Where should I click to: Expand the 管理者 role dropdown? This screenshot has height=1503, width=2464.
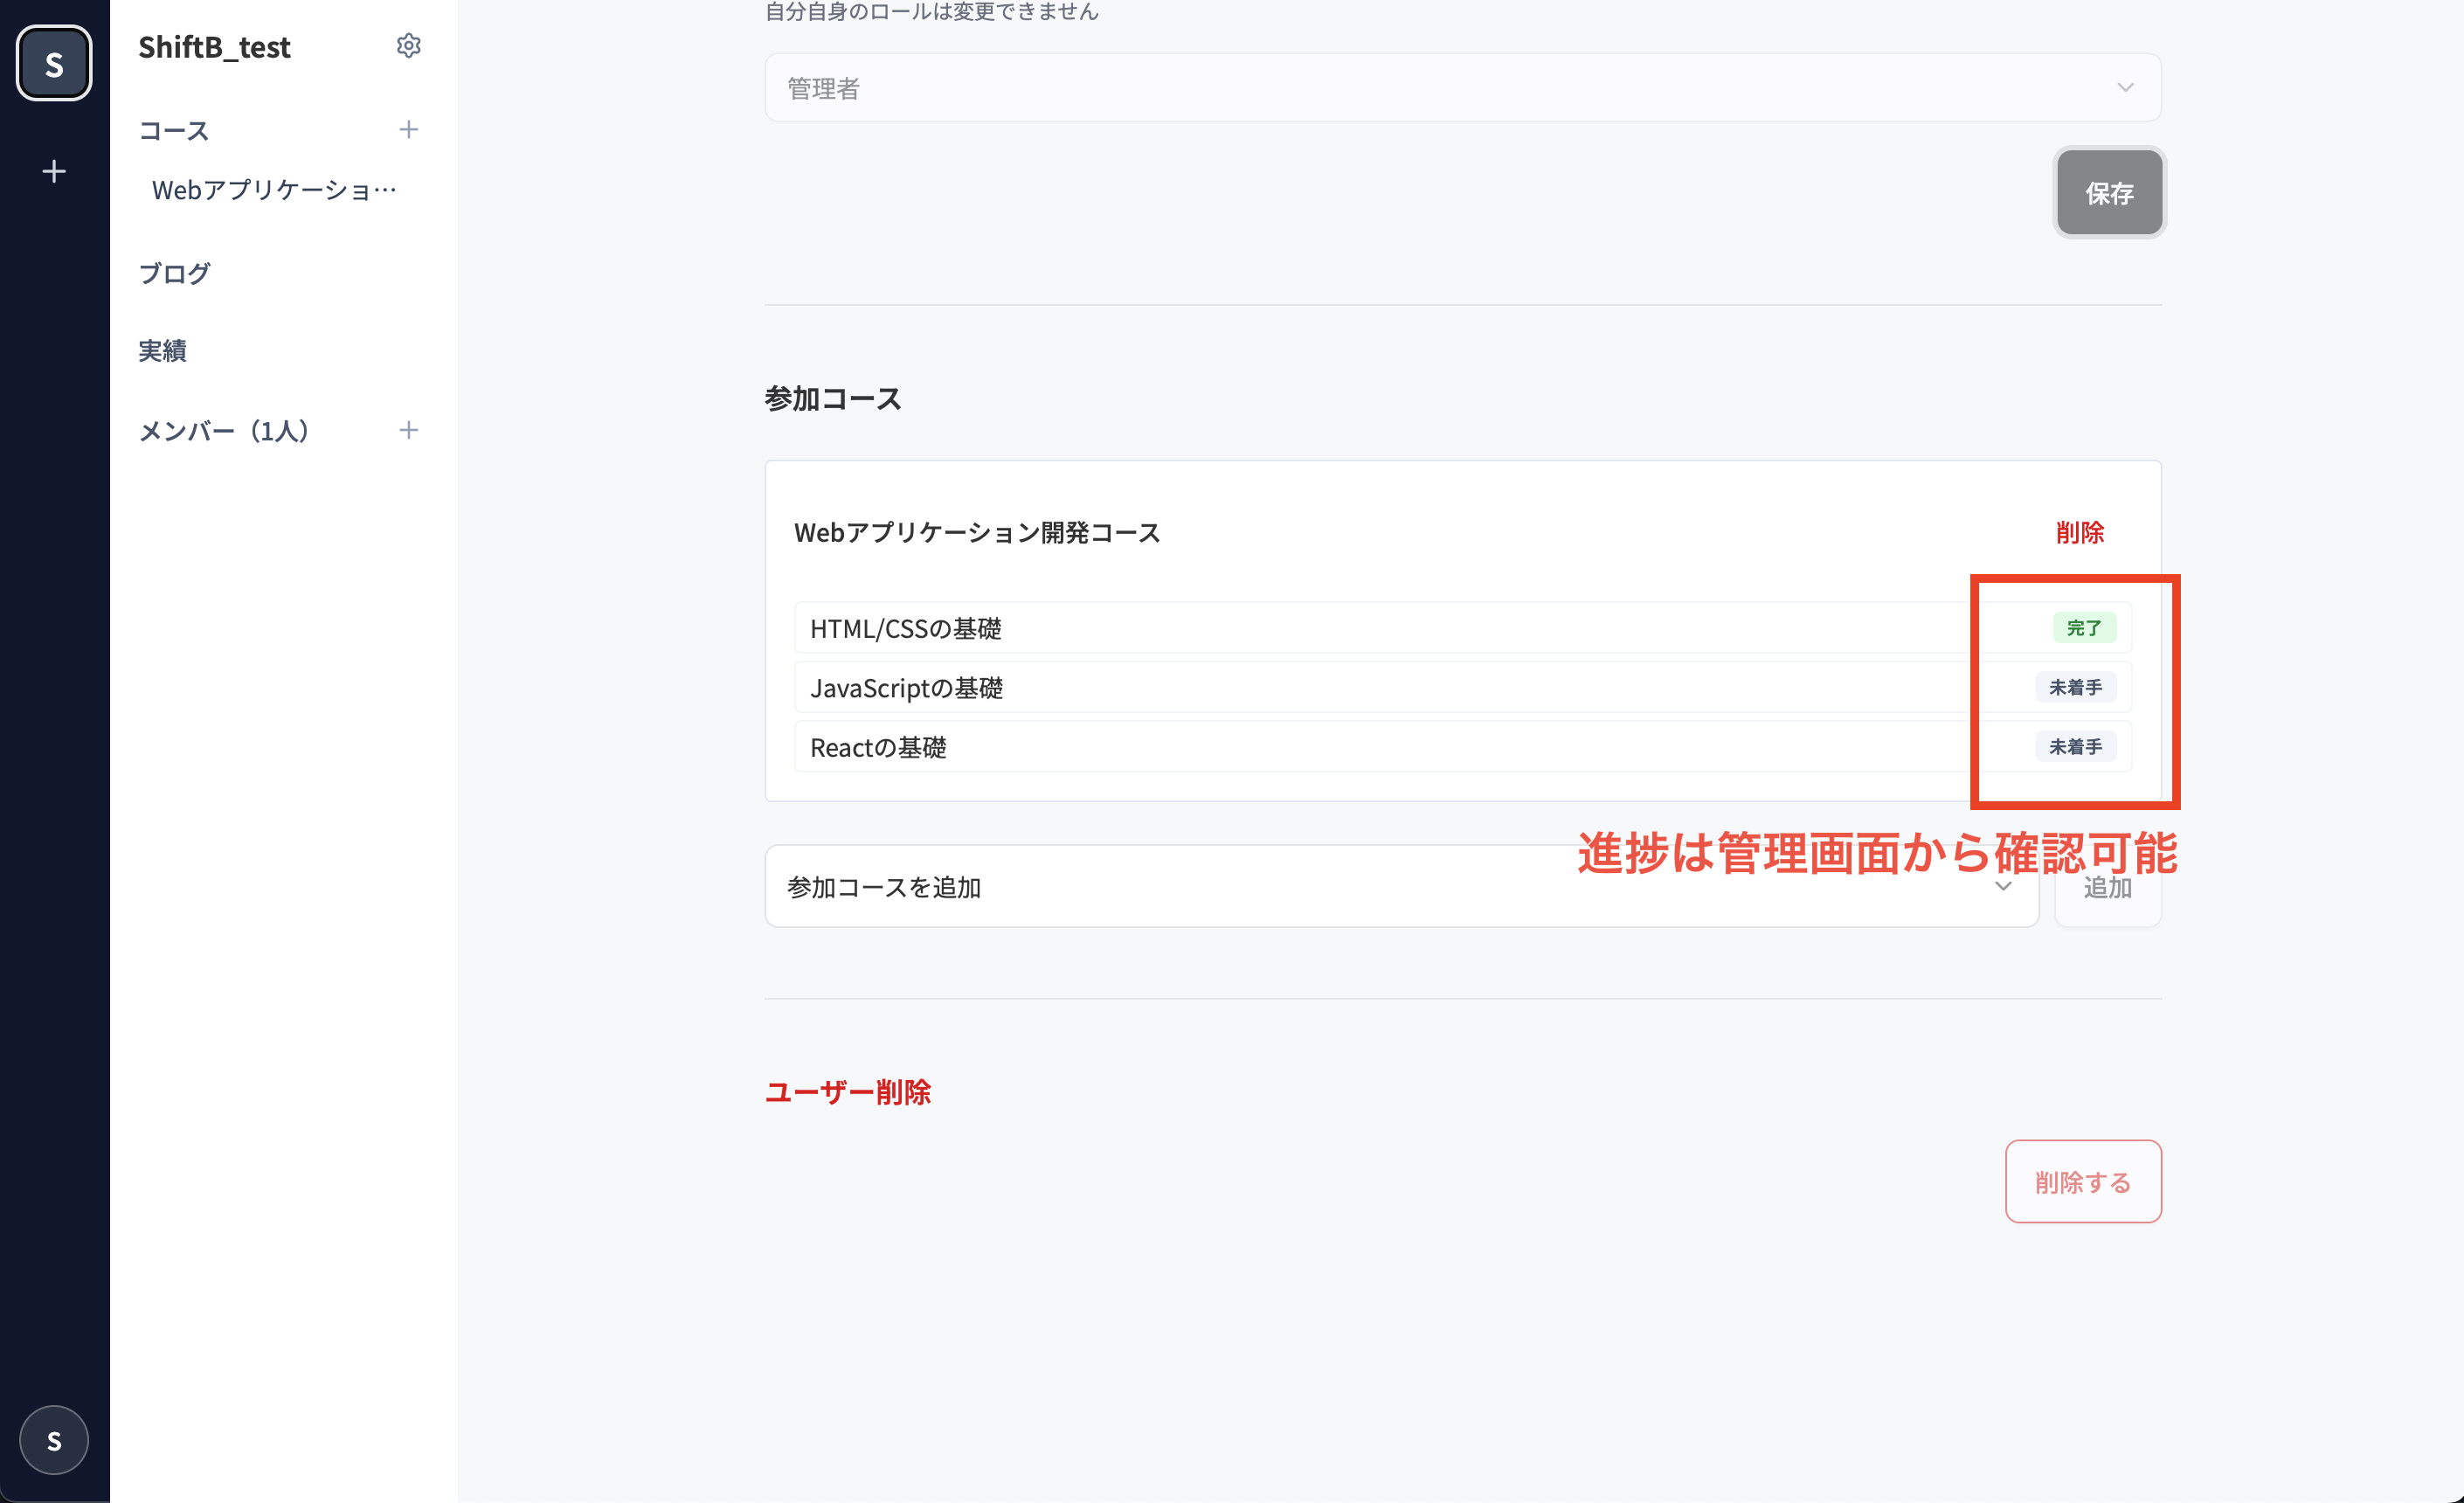pos(1462,88)
